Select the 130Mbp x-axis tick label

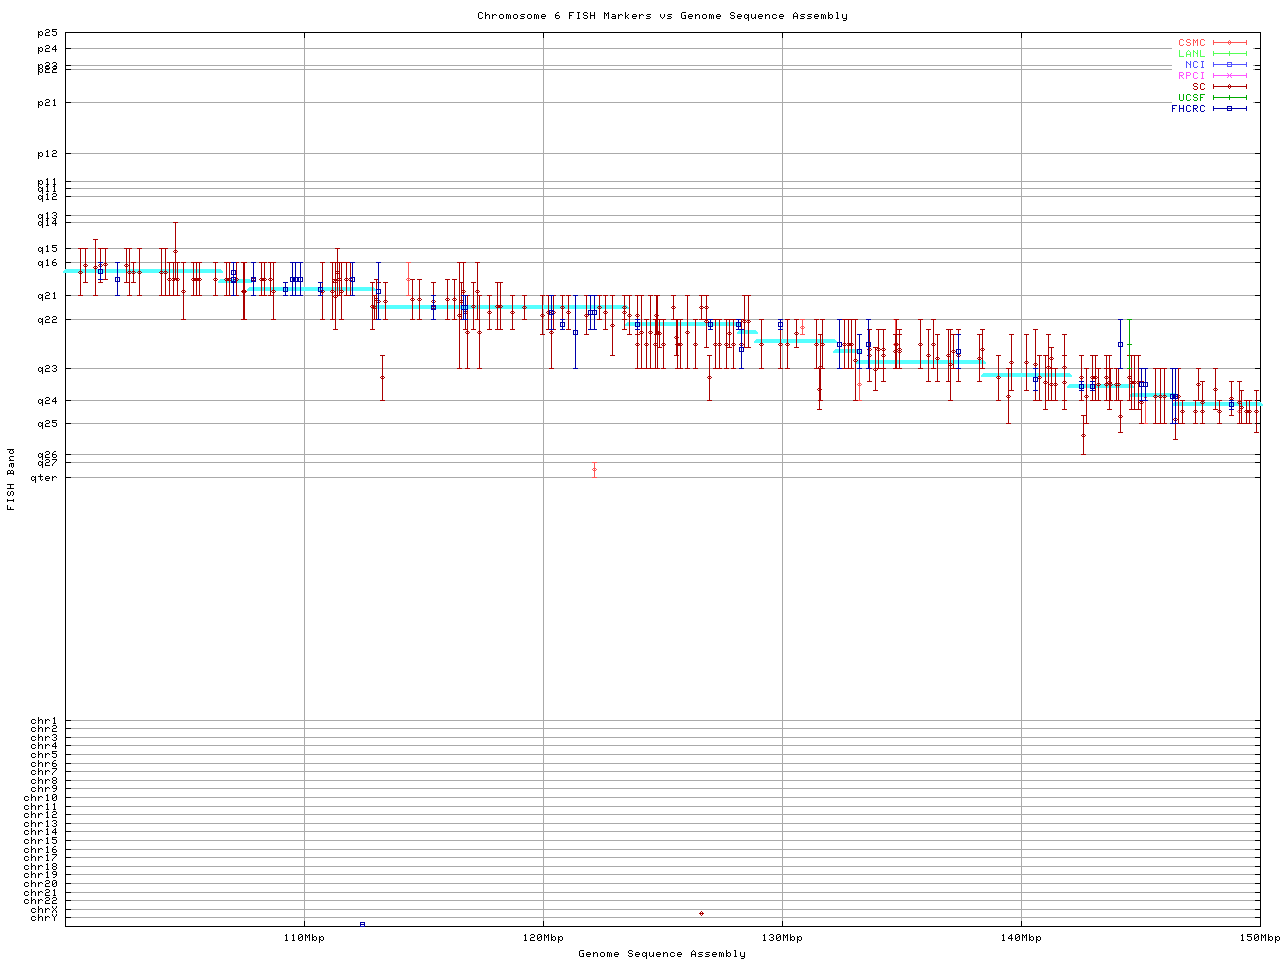point(782,938)
